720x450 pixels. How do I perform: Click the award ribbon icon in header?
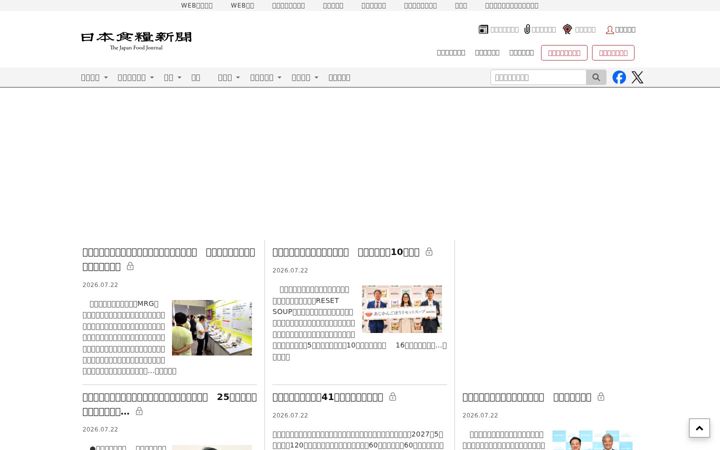(x=568, y=29)
